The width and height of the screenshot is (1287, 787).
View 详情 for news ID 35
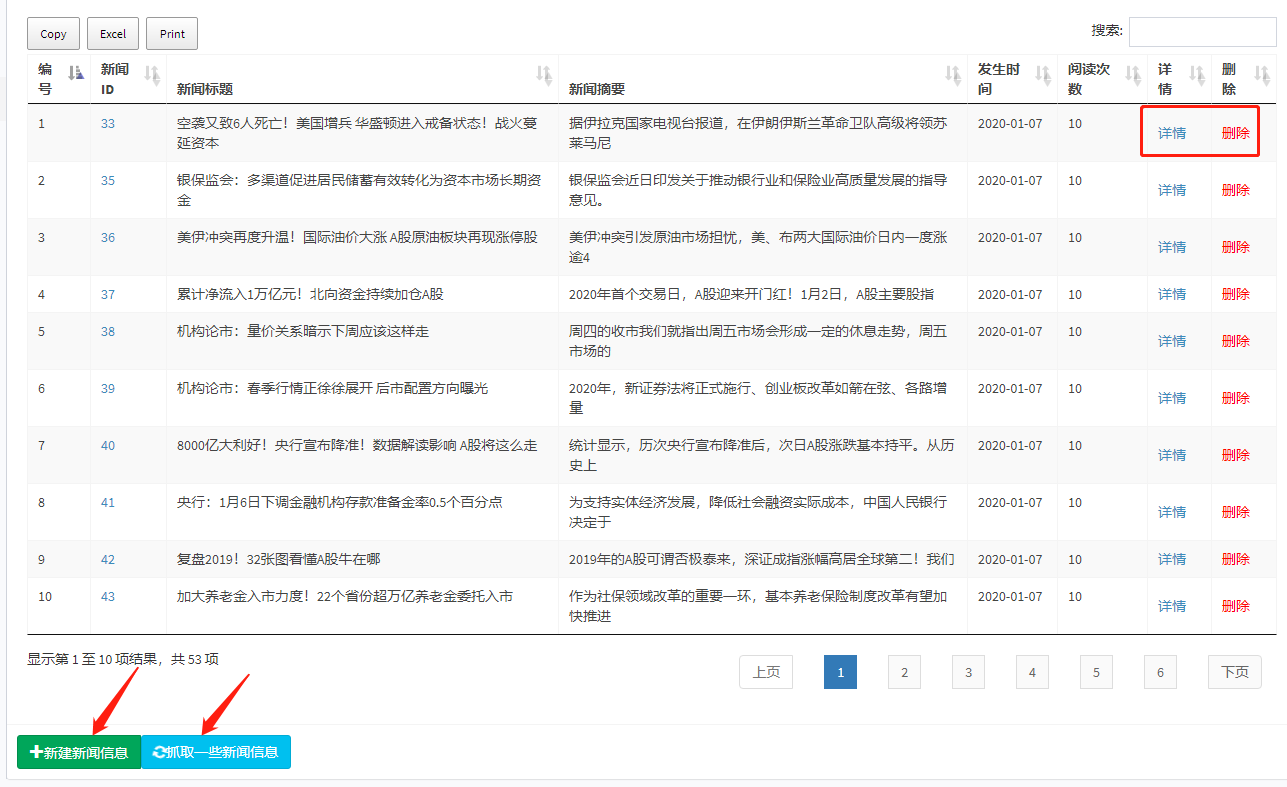pos(1172,190)
